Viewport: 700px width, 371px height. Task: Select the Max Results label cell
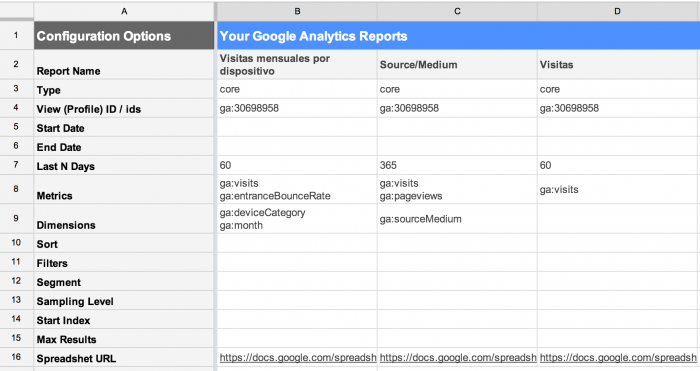coord(124,339)
